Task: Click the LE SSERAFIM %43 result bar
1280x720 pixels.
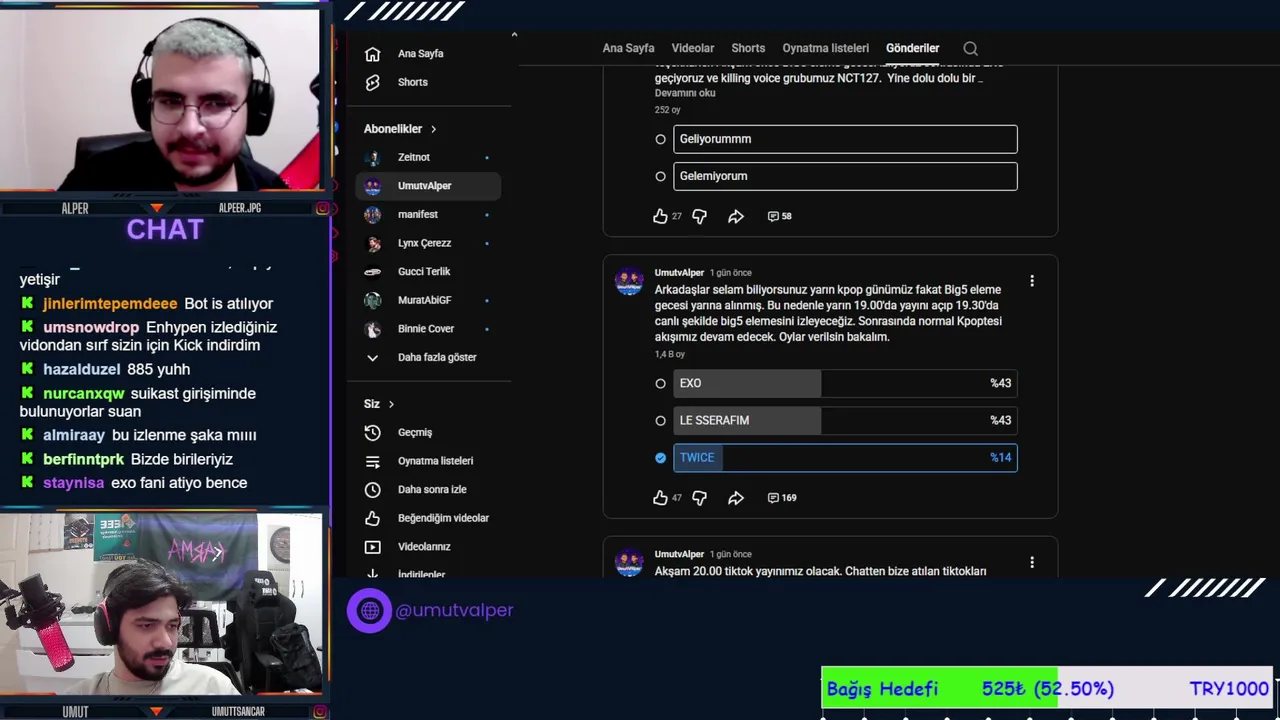Action: pos(845,420)
